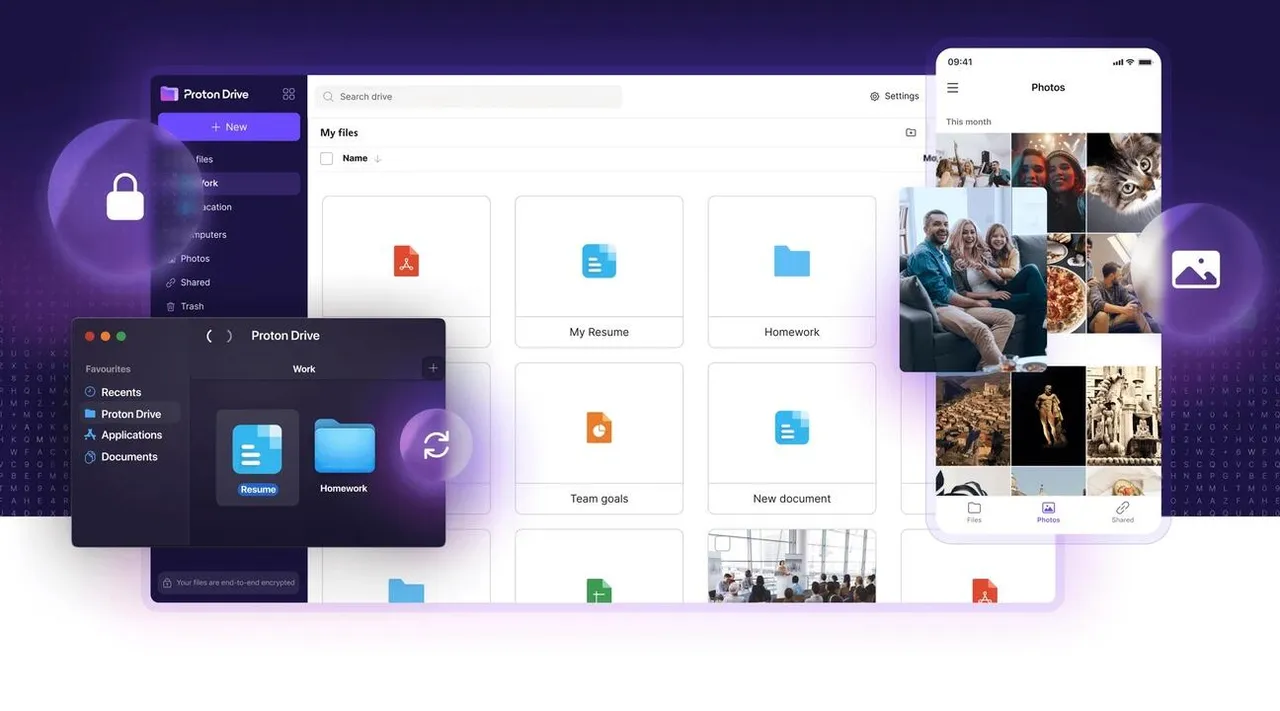This screenshot has height=711, width=1280.
Task: Click the Proton Drive app switcher grid icon
Action: pyautogui.click(x=289, y=94)
